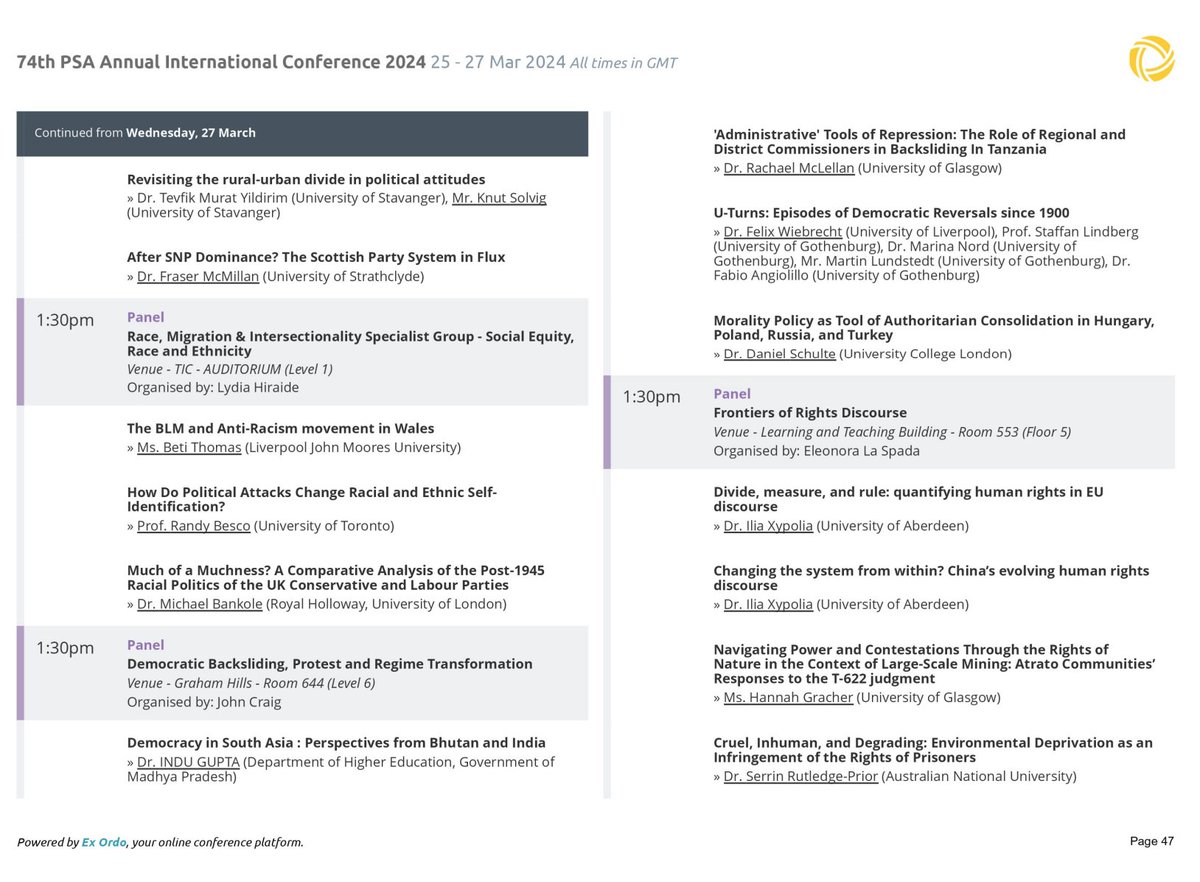The width and height of the screenshot is (1200, 882).
Task: Click affiliation '(Liverpool John Moores University)'
Action: (x=353, y=447)
